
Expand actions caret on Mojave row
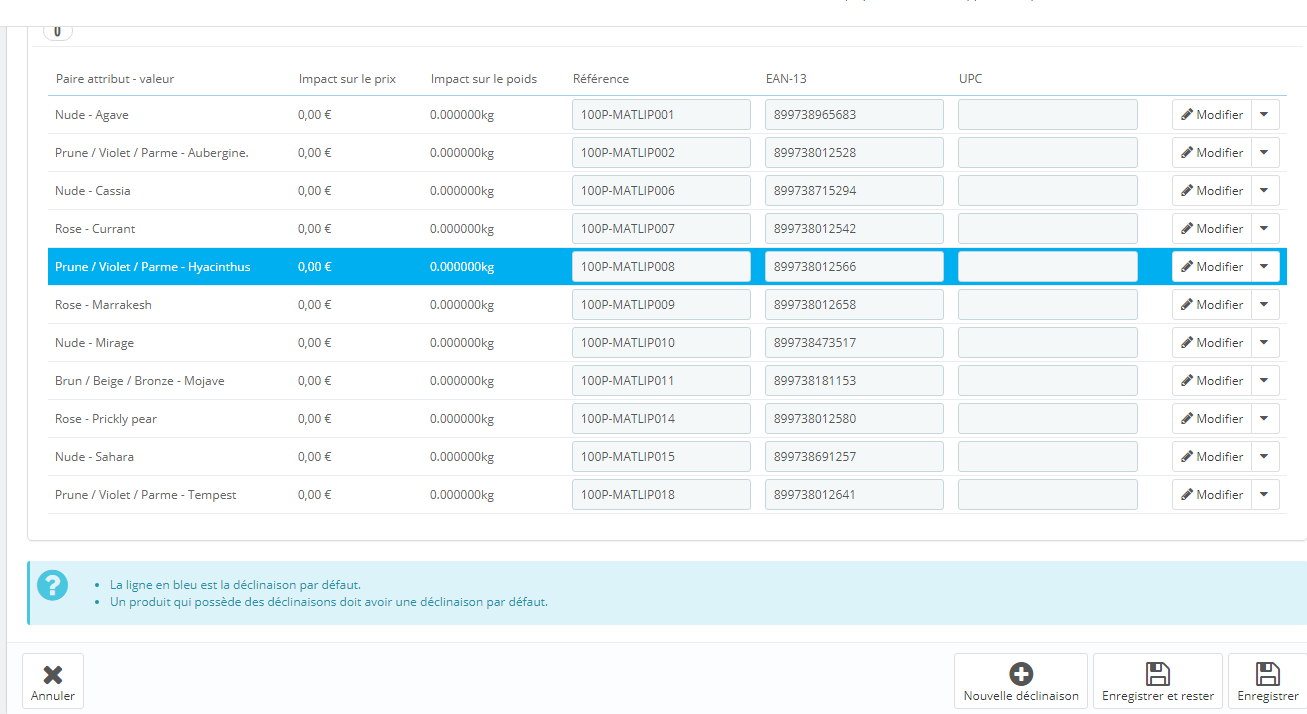point(1265,381)
